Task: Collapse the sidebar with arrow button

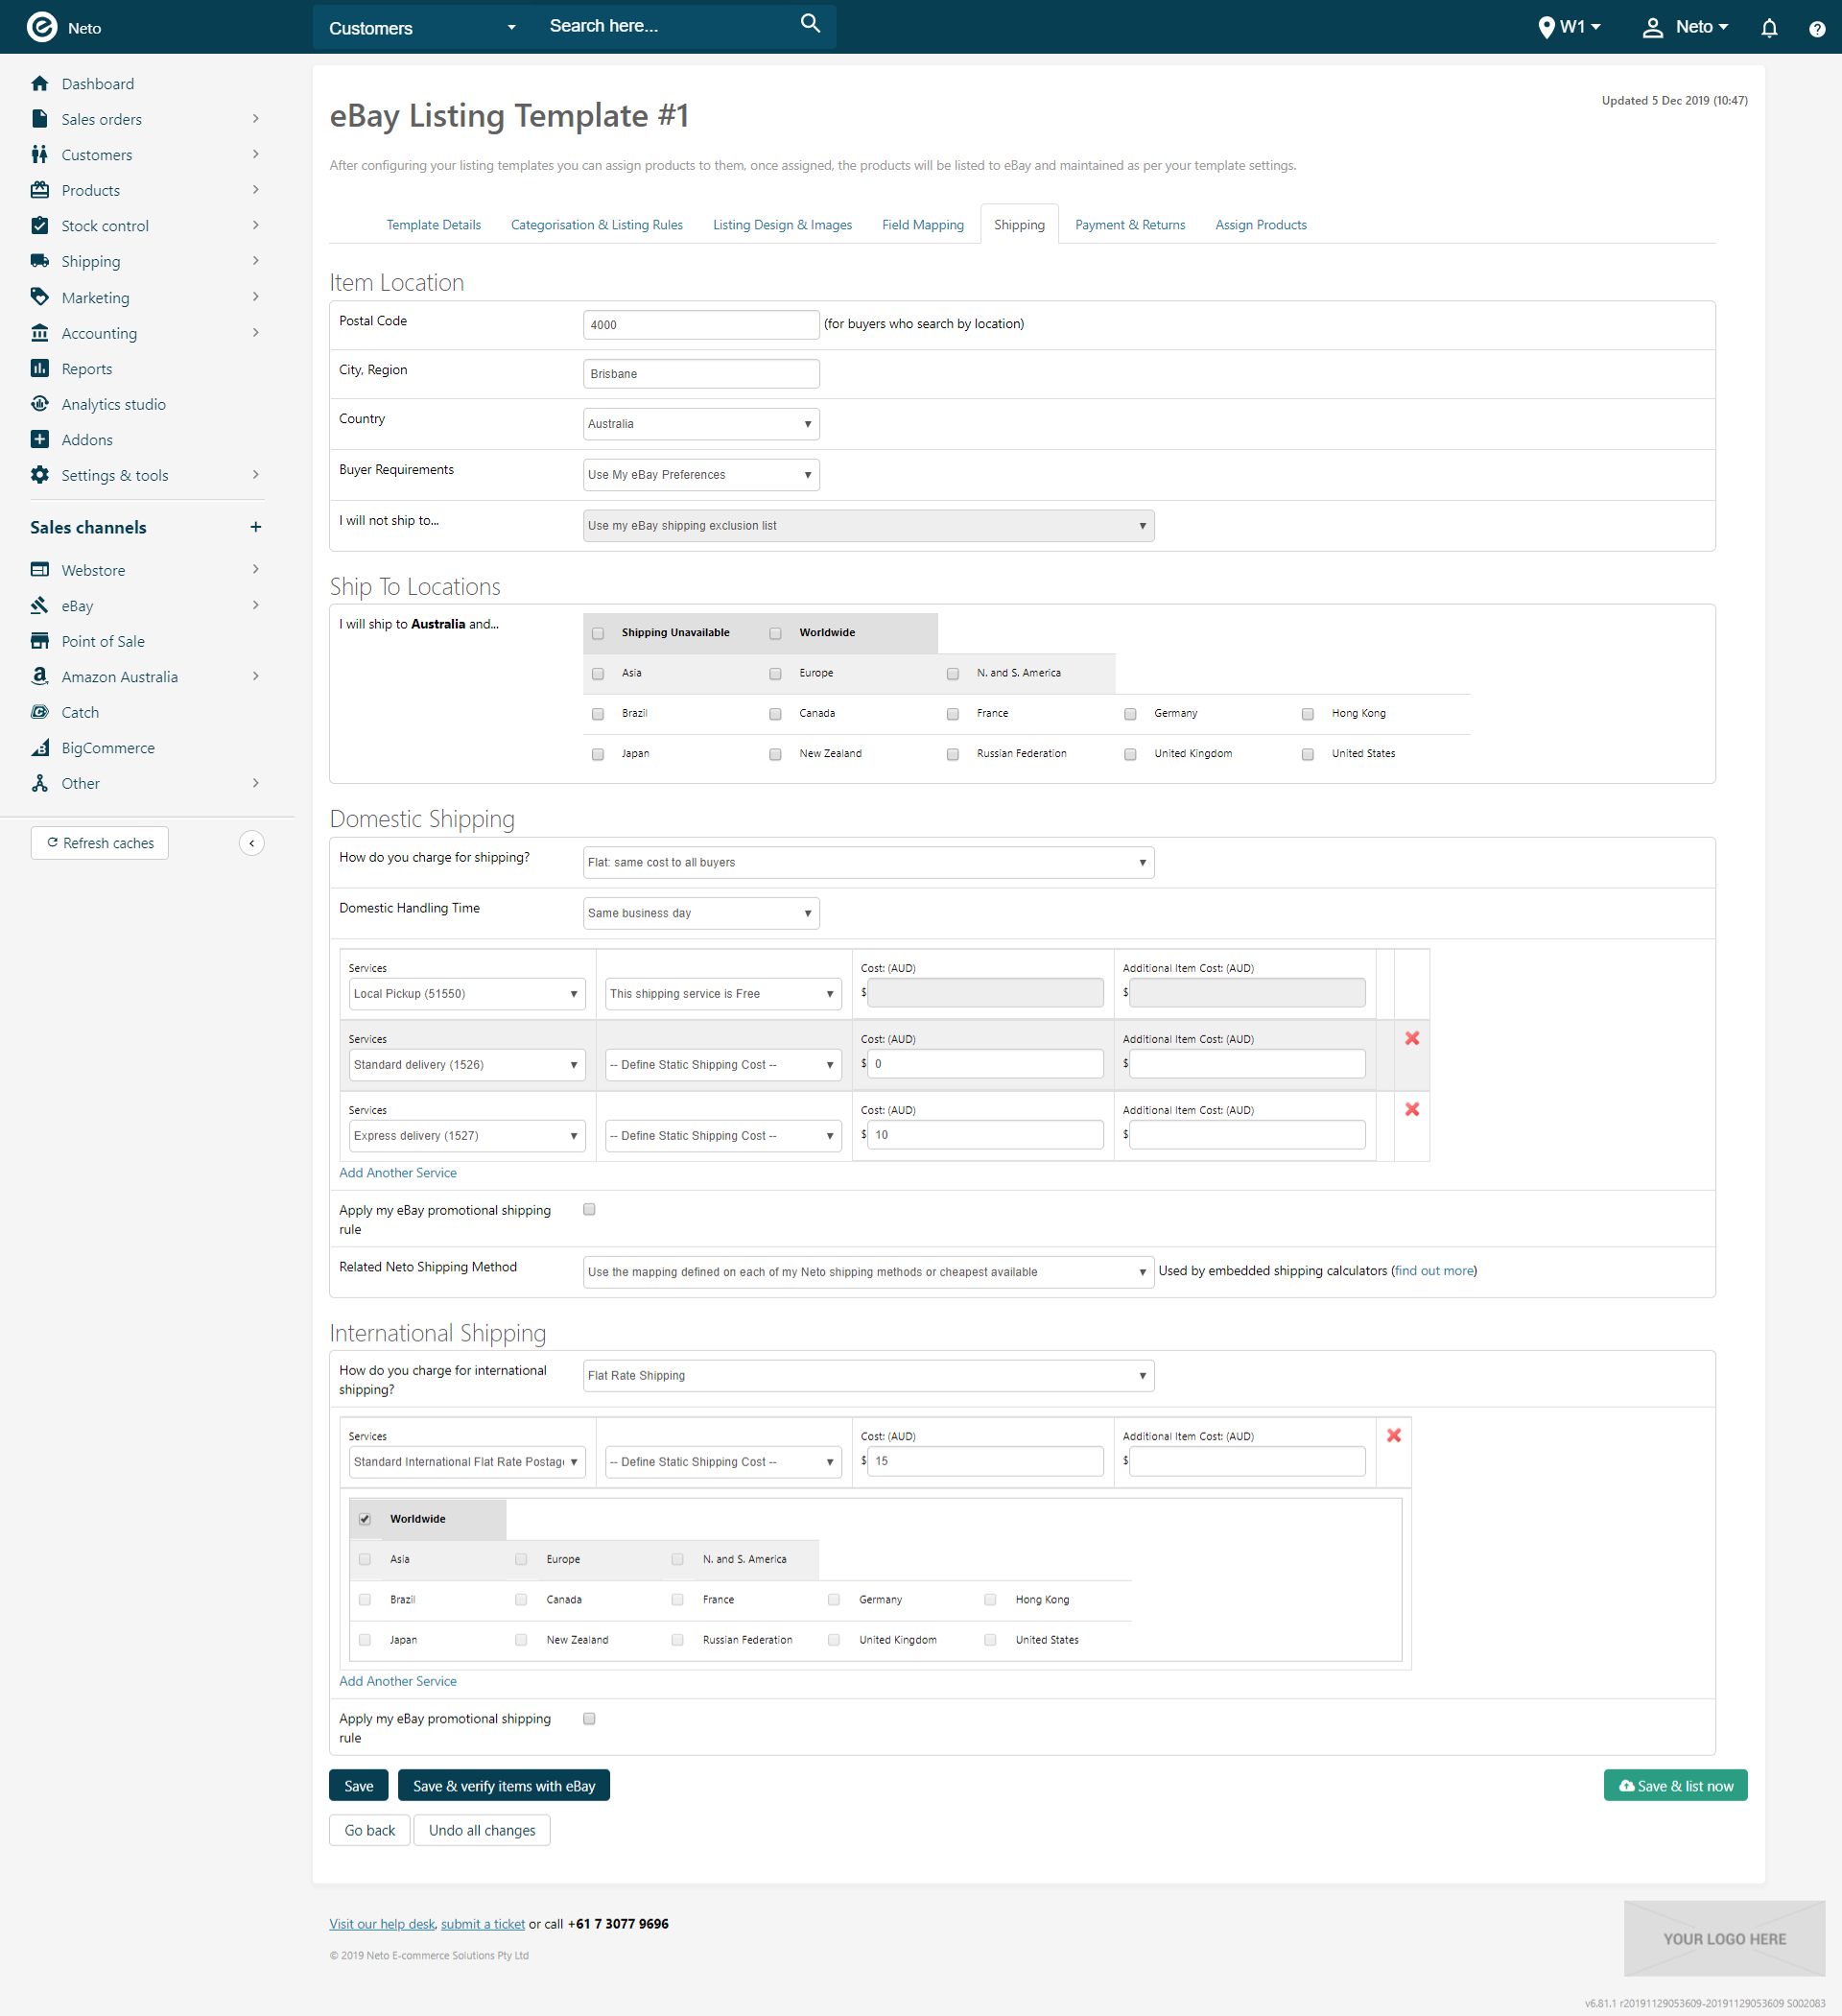Action: (252, 843)
